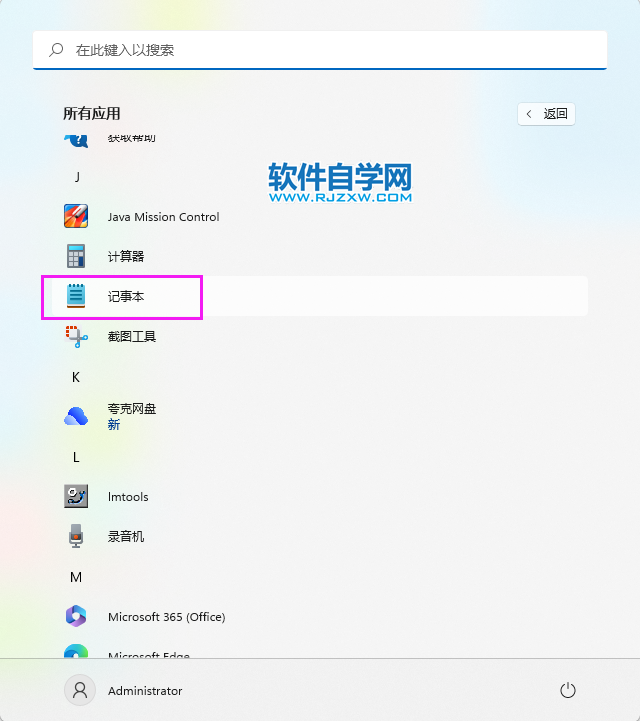This screenshot has height=721, width=640.
Task: Click the Administrator account name
Action: pos(145,691)
